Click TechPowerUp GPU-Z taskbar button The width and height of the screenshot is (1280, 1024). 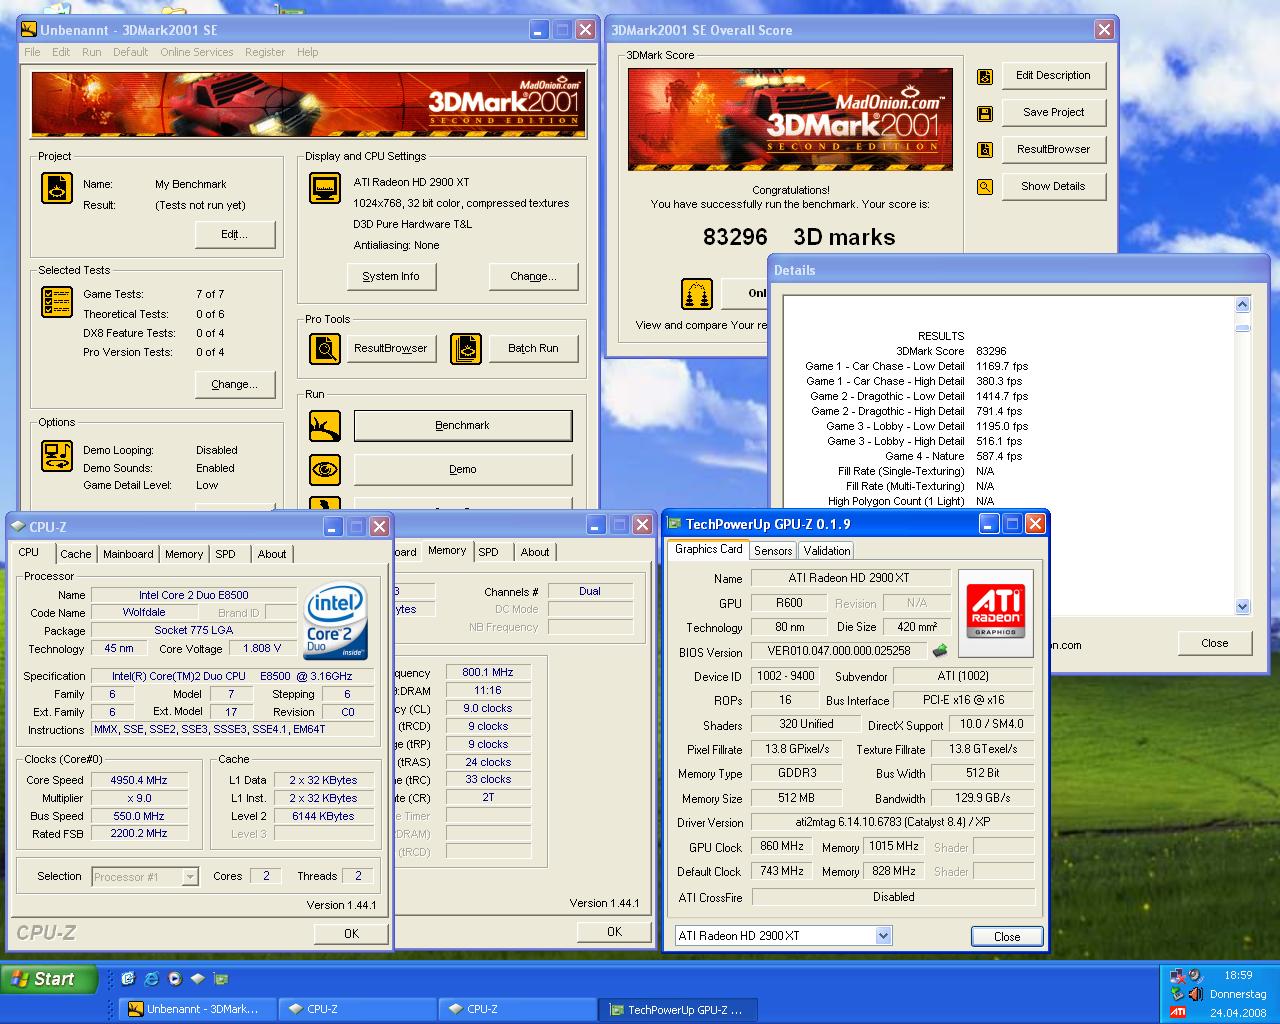click(x=677, y=1009)
